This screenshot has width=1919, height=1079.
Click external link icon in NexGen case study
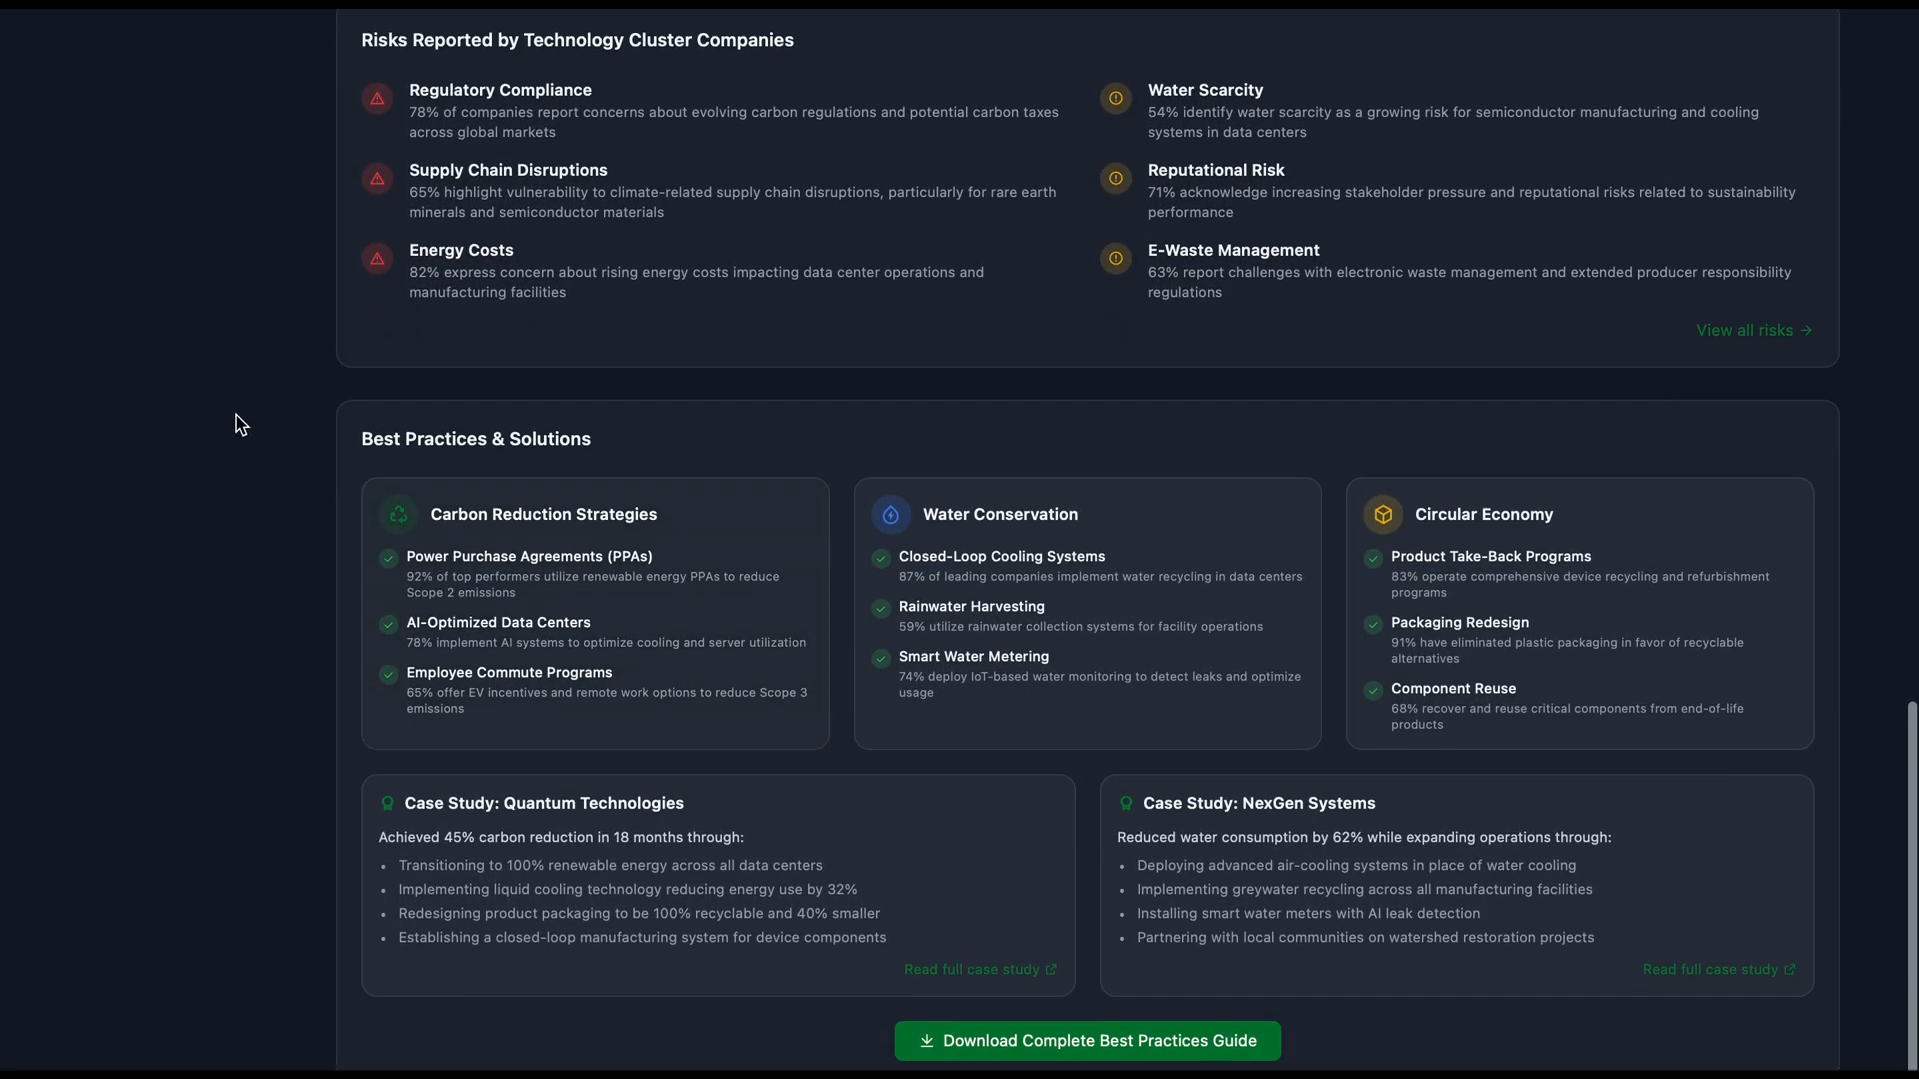tap(1790, 969)
